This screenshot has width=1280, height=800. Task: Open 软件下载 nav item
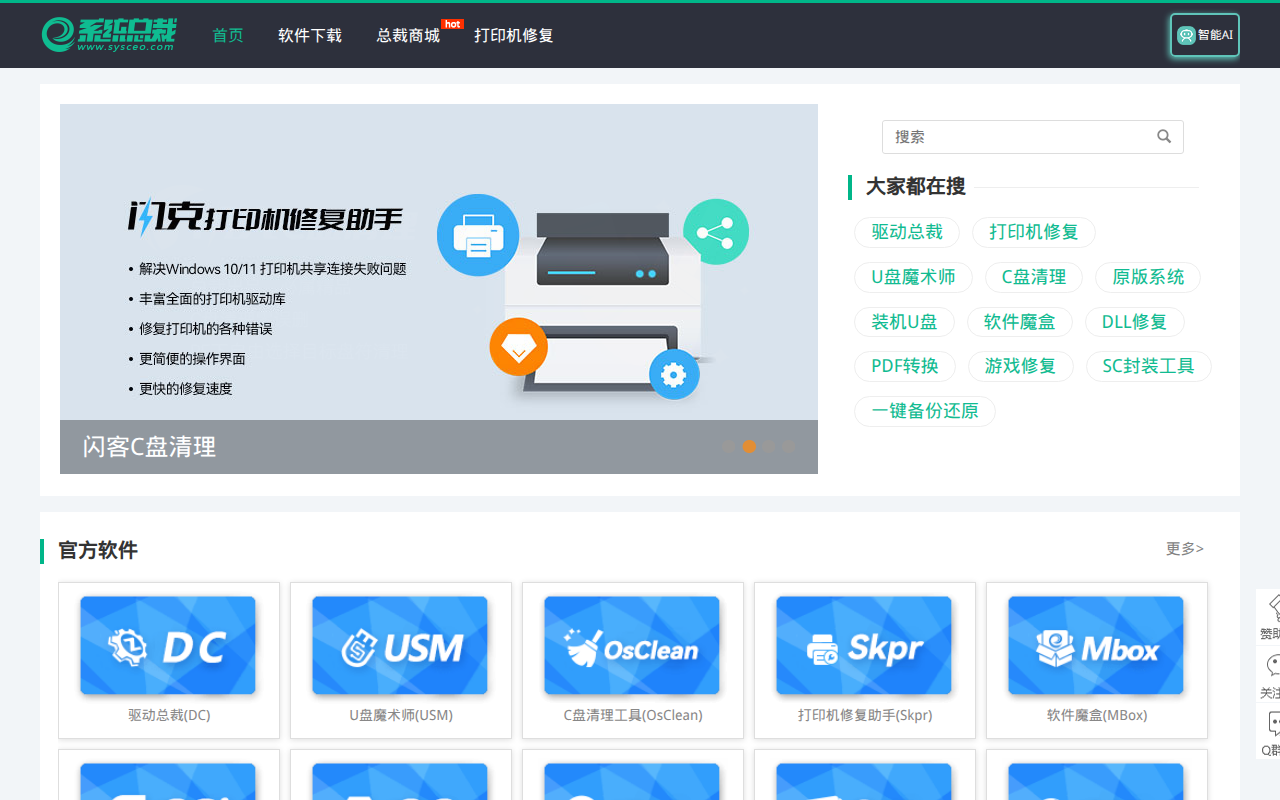click(x=310, y=36)
